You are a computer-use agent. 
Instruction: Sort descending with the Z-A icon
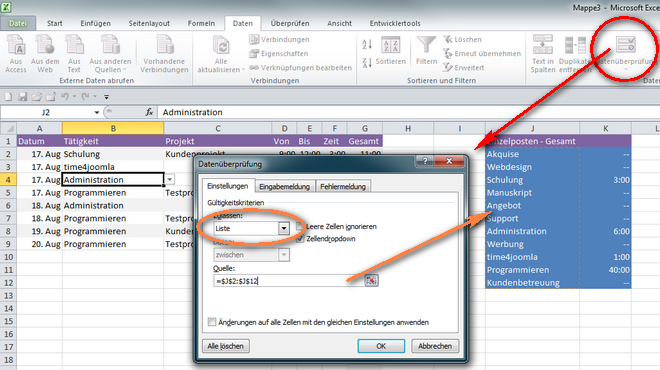click(367, 63)
